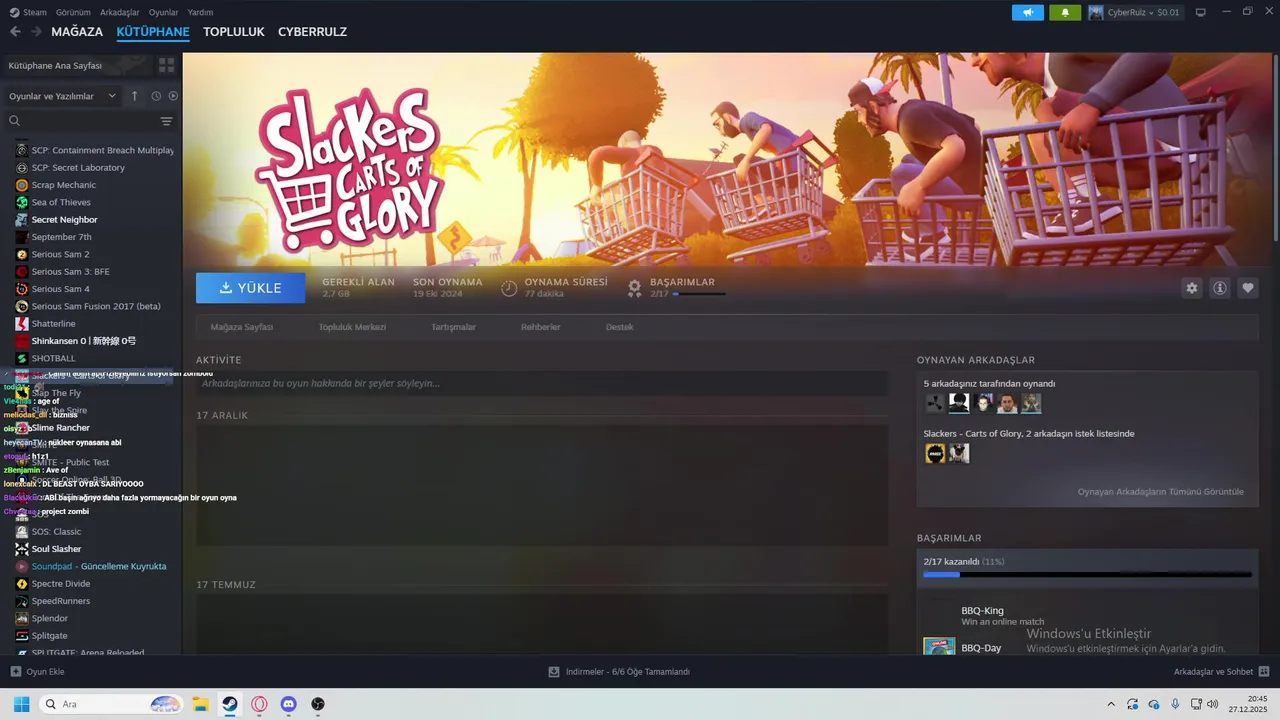Click the Add Game plus icon

pos(15,672)
